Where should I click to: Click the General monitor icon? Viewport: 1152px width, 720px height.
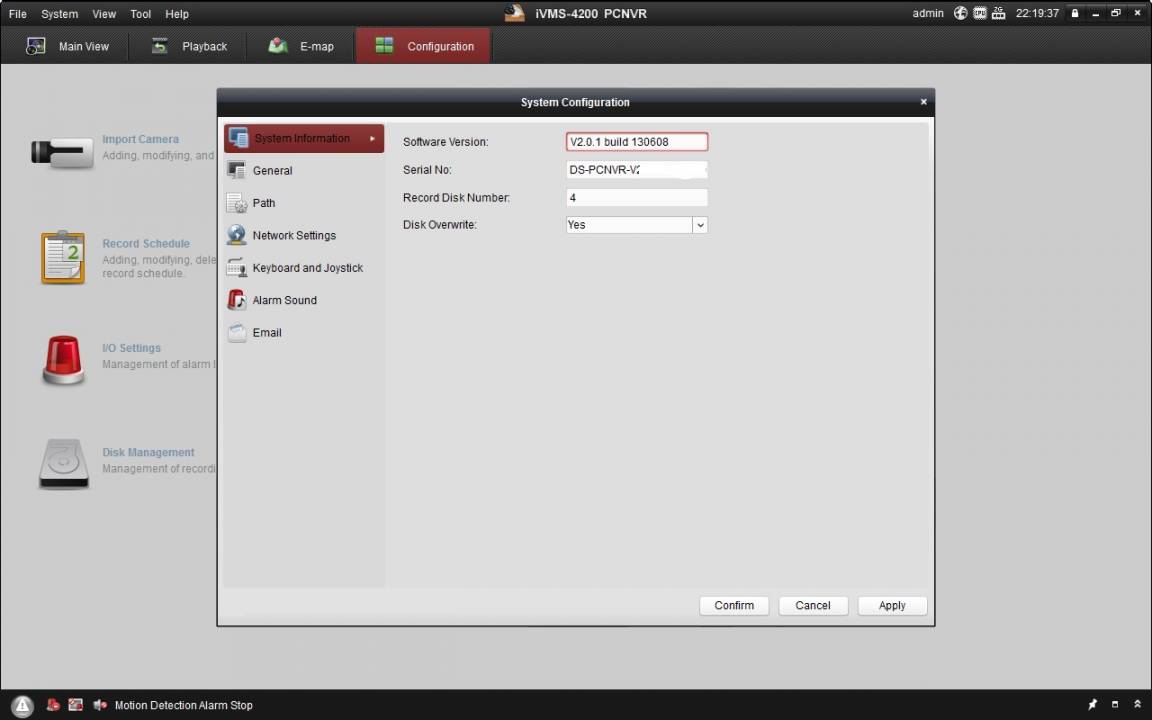[237, 170]
